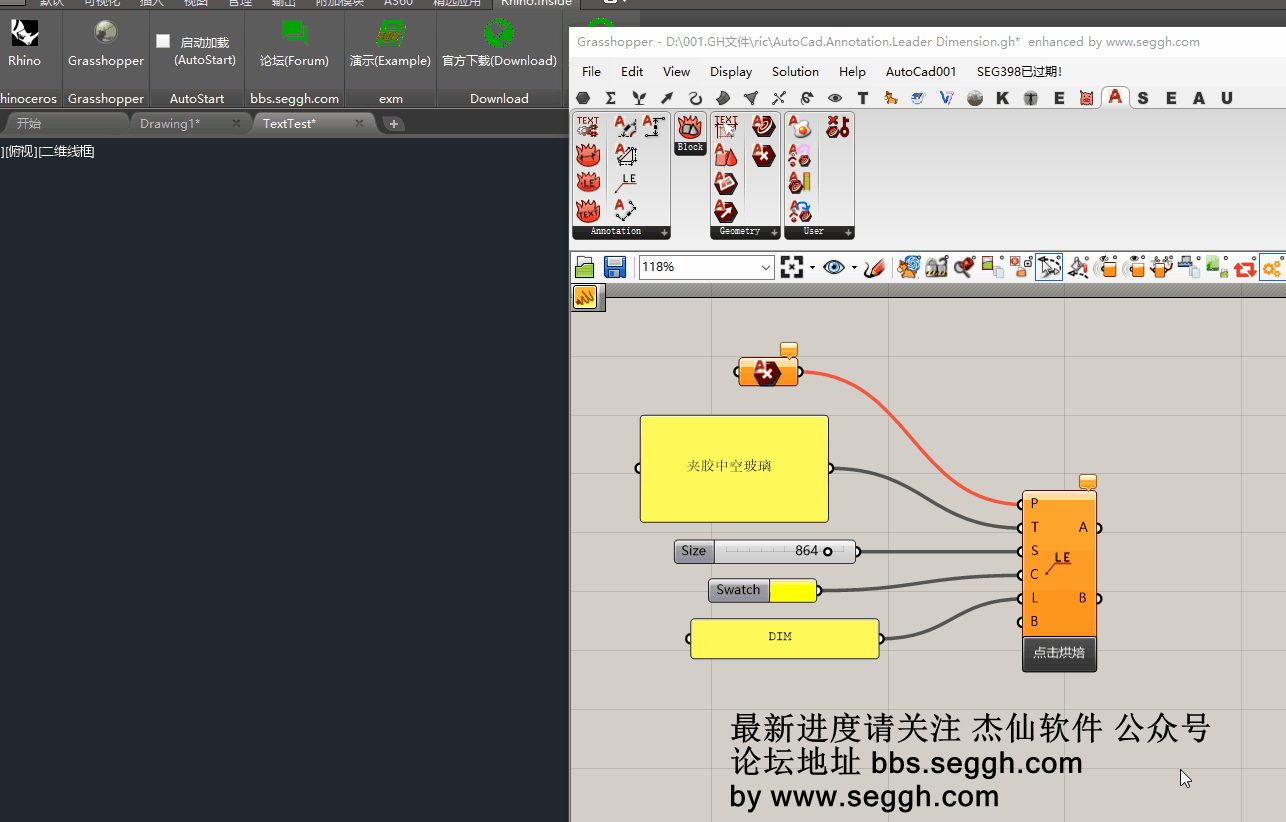Save the document with the floppy disk icon
The width and height of the screenshot is (1286, 822).
click(615, 267)
